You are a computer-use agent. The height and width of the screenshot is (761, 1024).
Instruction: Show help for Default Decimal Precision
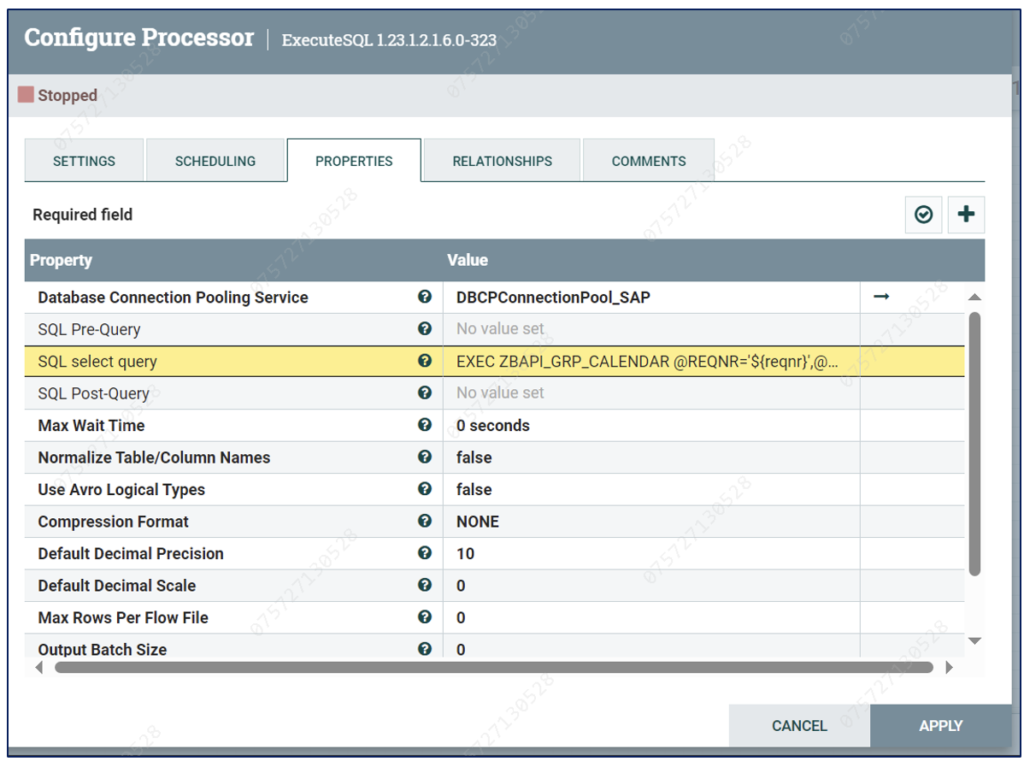click(424, 553)
